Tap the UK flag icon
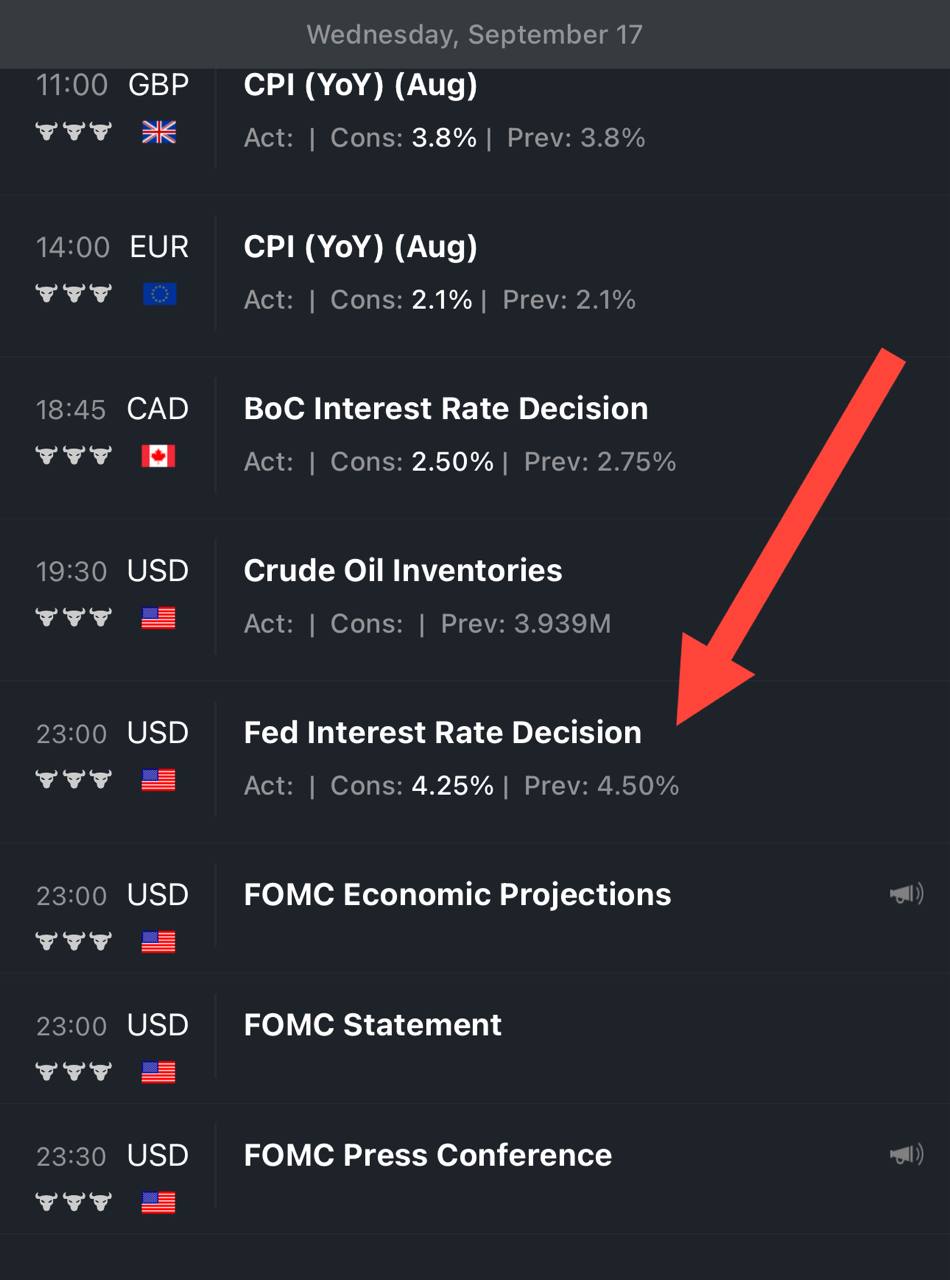This screenshot has height=1280, width=950. [x=158, y=132]
